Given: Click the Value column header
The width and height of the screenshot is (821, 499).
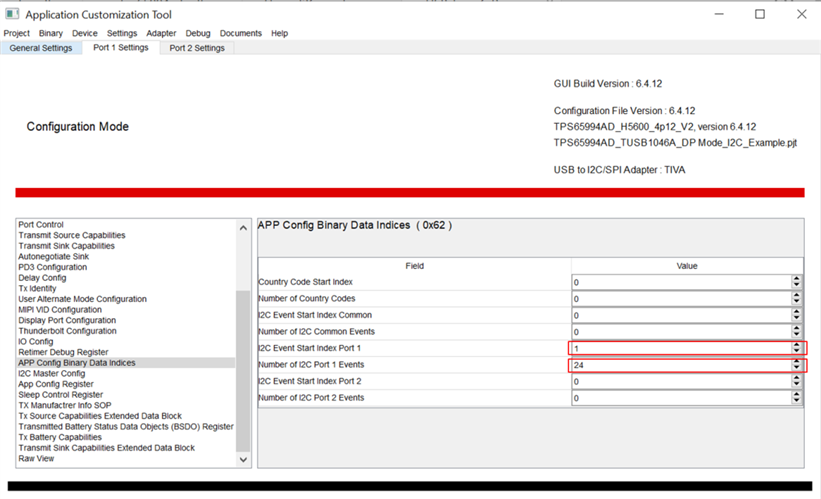Looking at the screenshot, I should [687, 266].
